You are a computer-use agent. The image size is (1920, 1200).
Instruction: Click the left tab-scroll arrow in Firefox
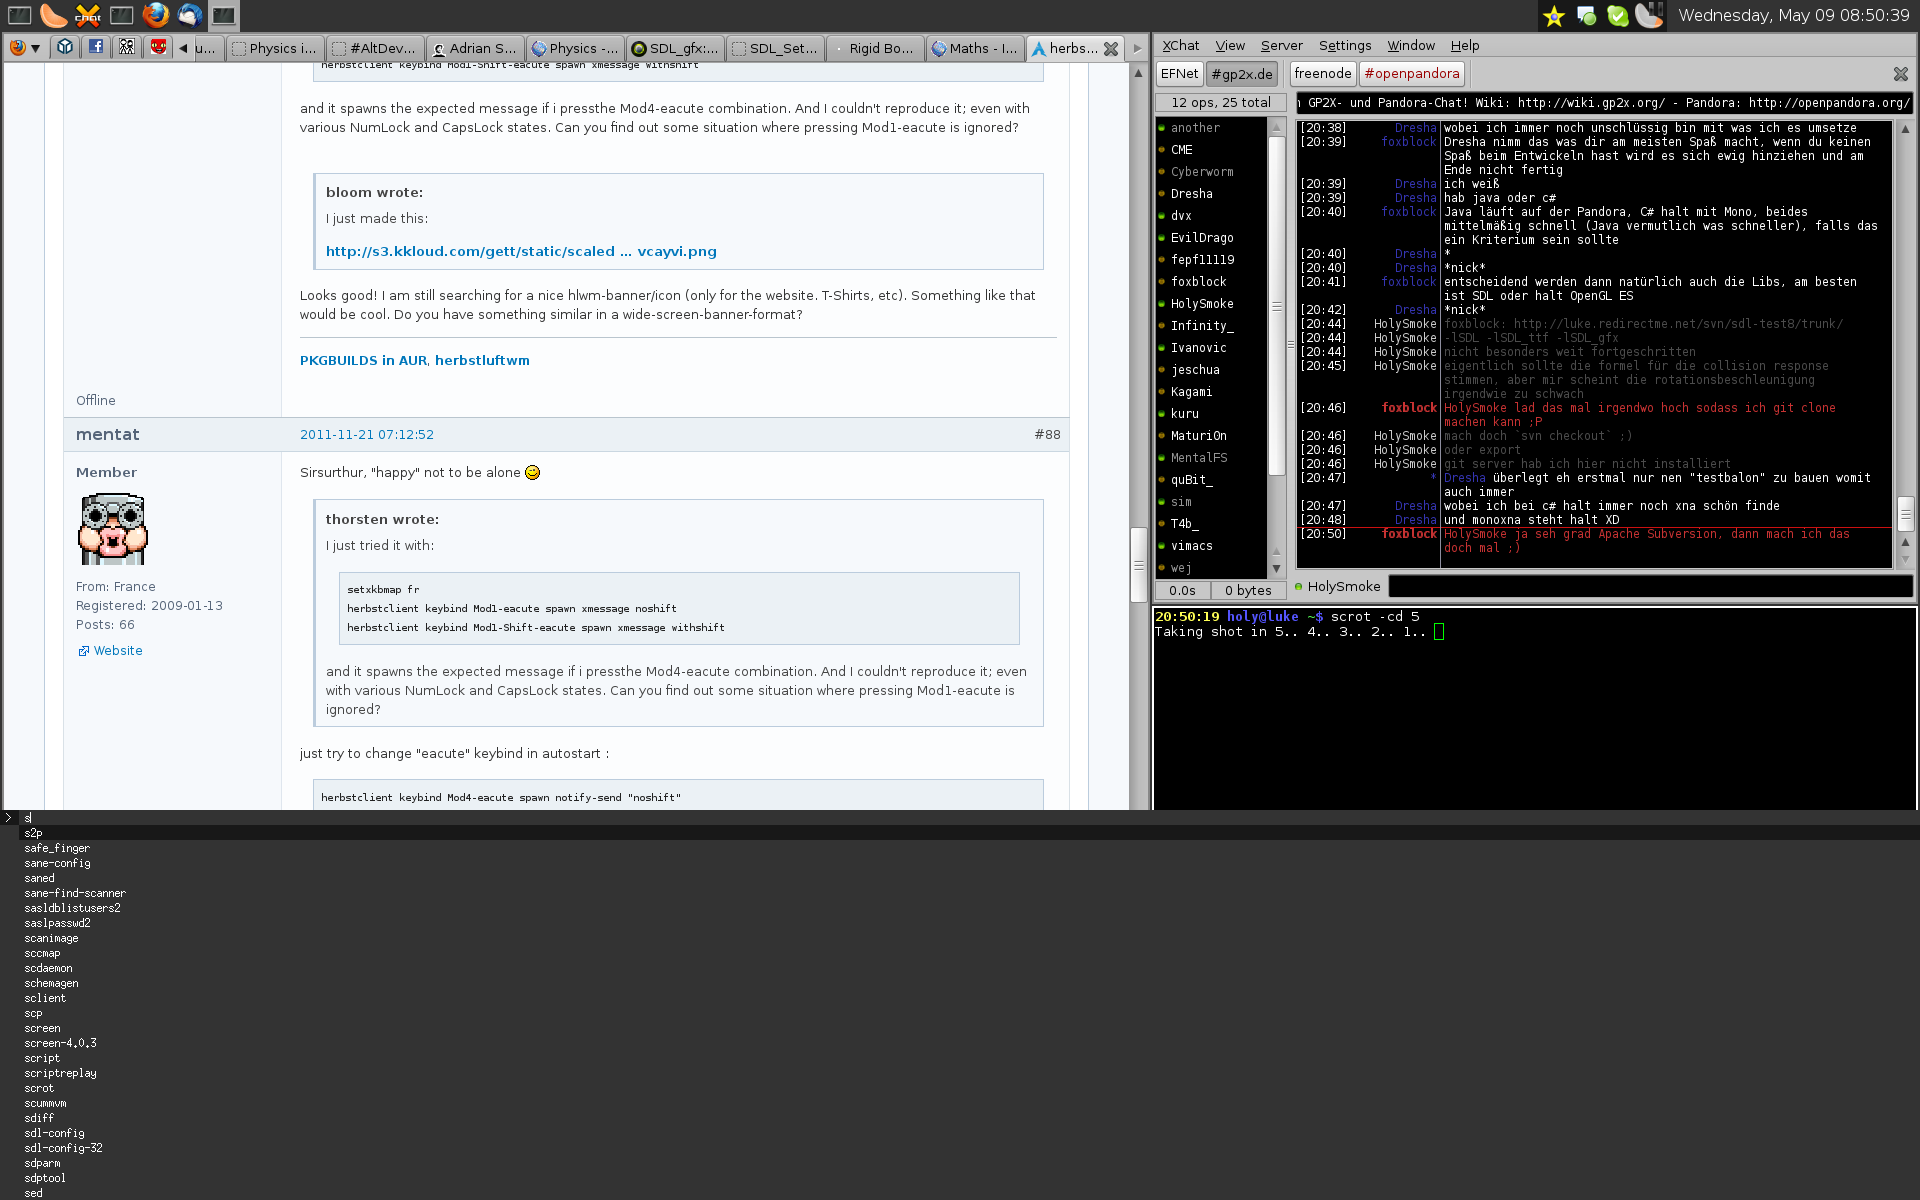click(x=183, y=48)
